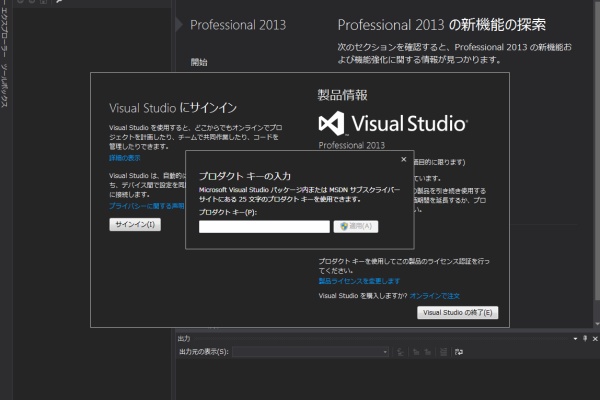
Task: Close the 出力 output panel
Action: tap(593, 339)
